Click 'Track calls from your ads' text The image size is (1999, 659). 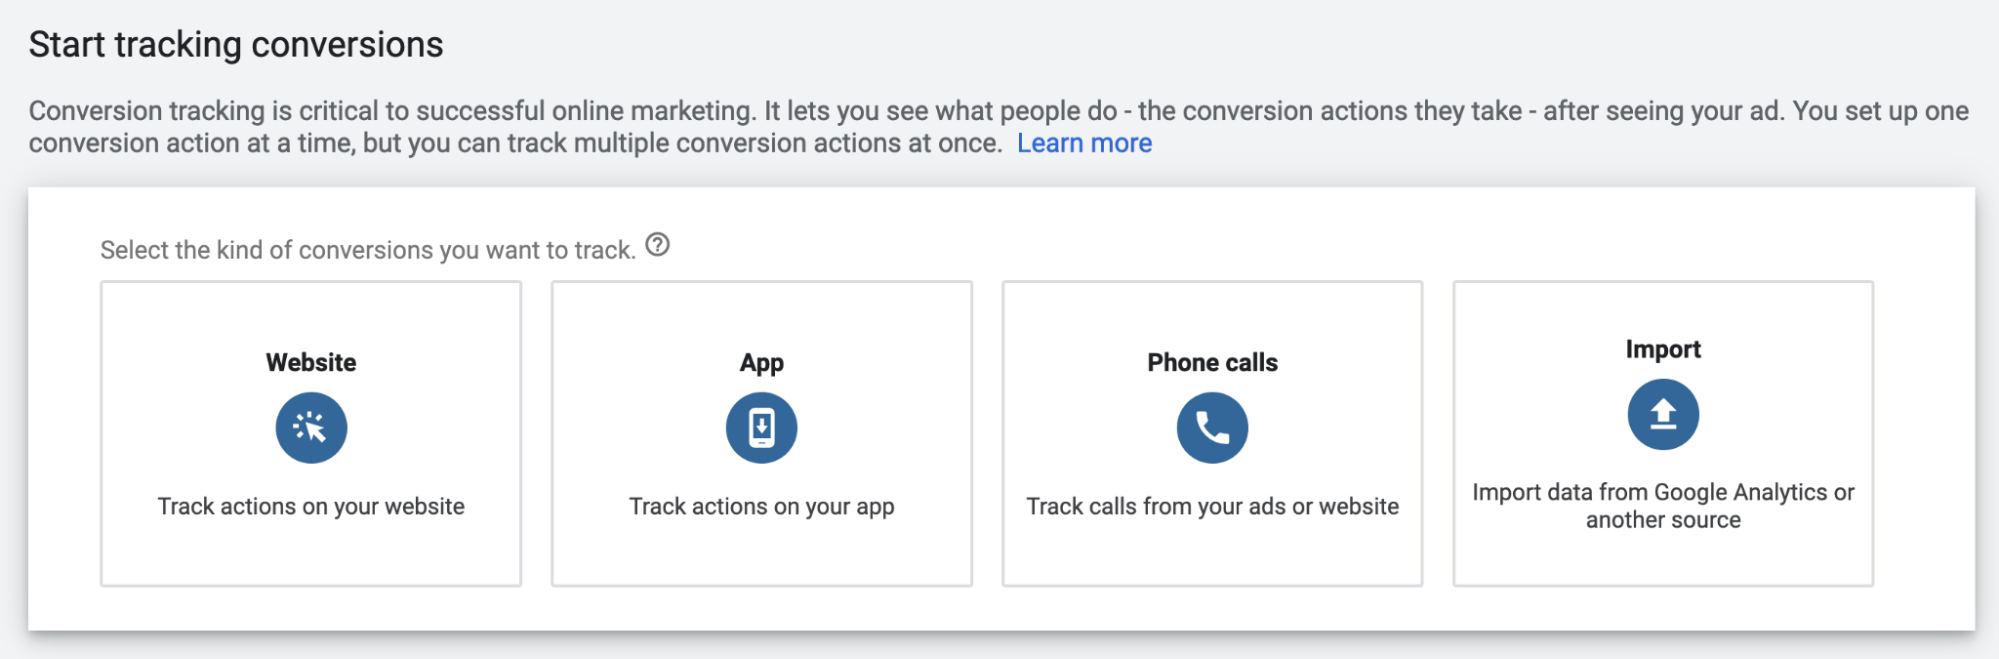(x=1212, y=506)
